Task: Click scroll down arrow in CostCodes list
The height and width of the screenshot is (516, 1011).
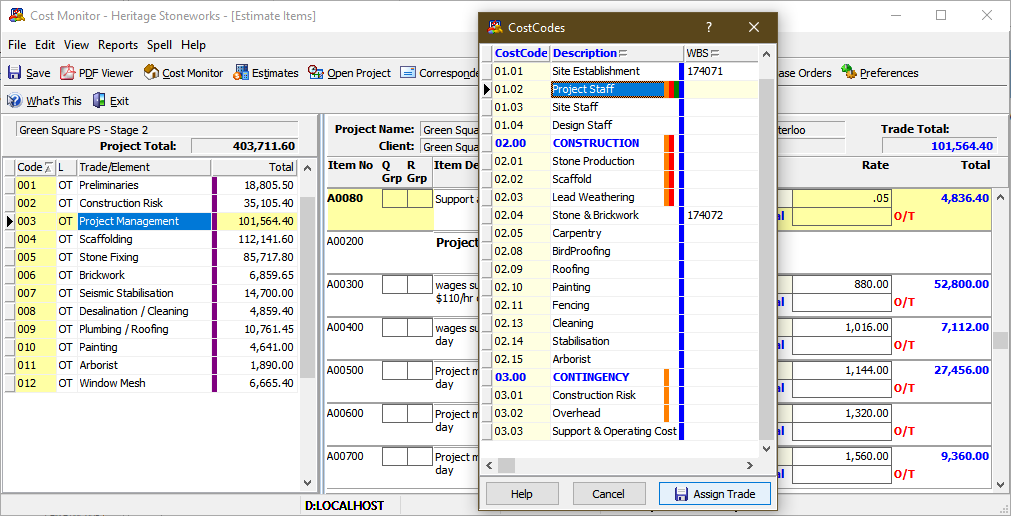Action: point(766,448)
